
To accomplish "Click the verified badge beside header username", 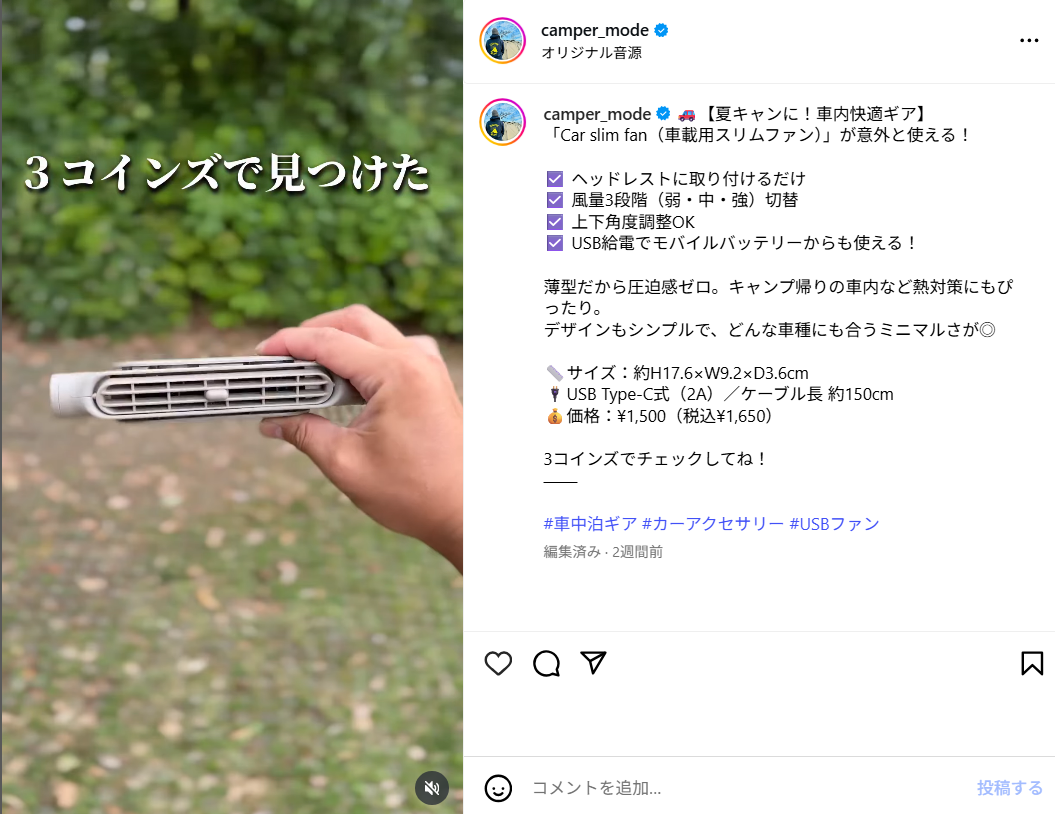I will coord(661,30).
